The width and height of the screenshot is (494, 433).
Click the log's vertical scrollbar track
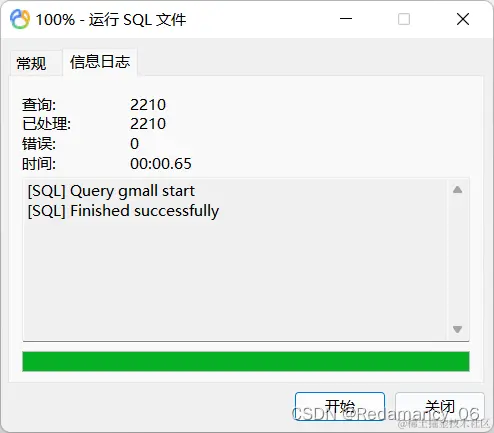point(457,260)
